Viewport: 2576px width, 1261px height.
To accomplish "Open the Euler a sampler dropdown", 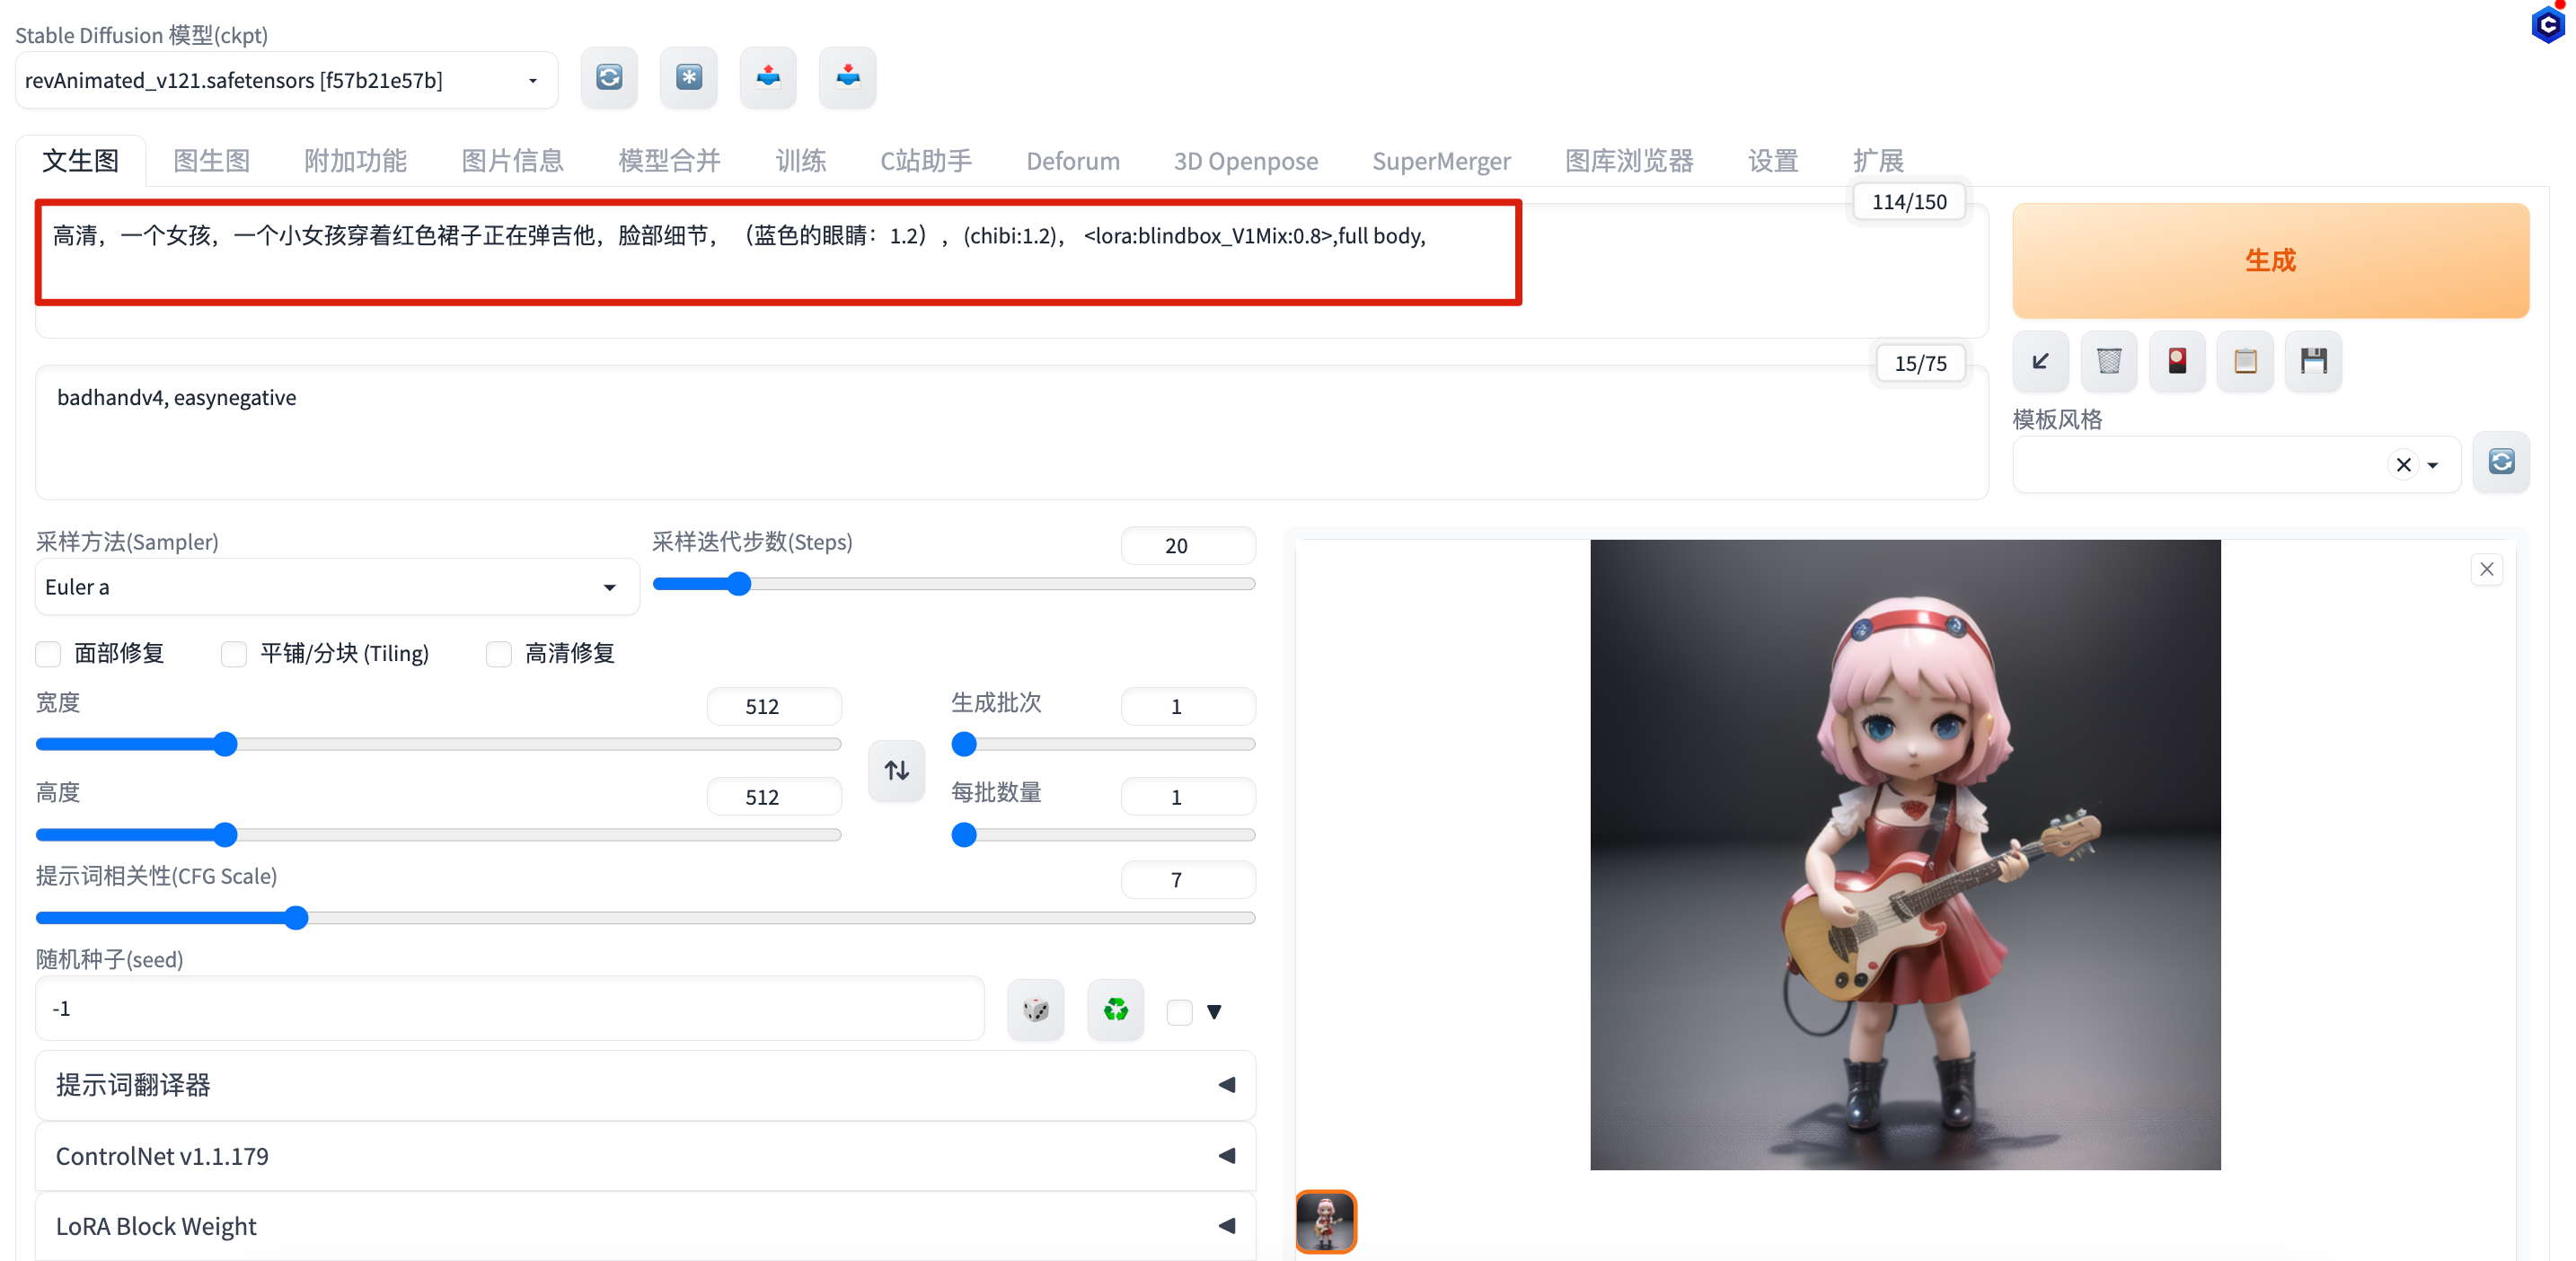I will coord(337,587).
